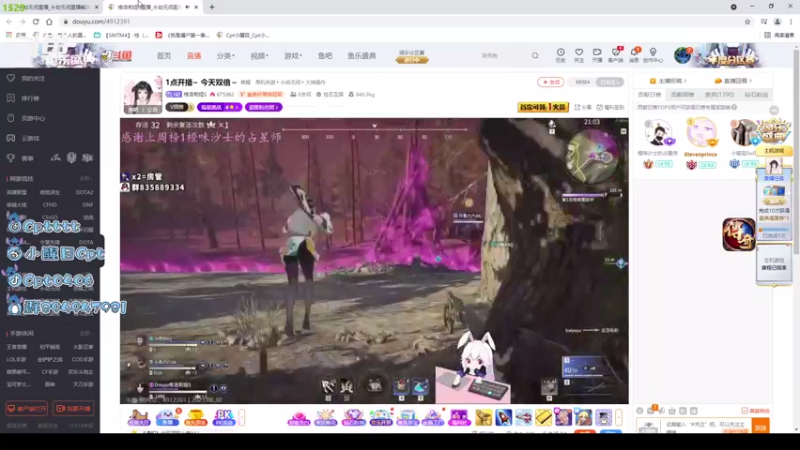Bookmark this page with the star icon

pos(747,21)
